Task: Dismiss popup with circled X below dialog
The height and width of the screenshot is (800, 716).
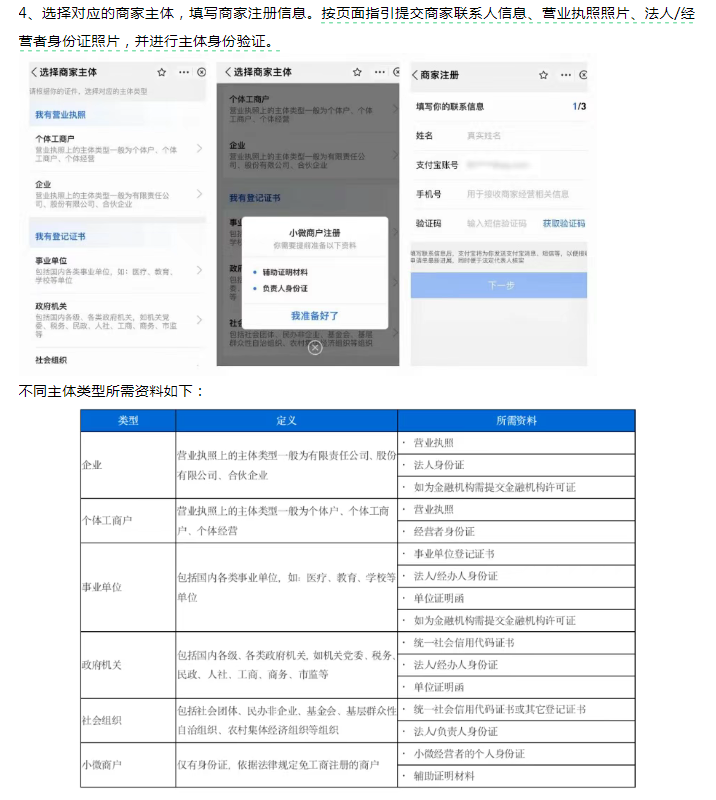Action: pyautogui.click(x=314, y=347)
